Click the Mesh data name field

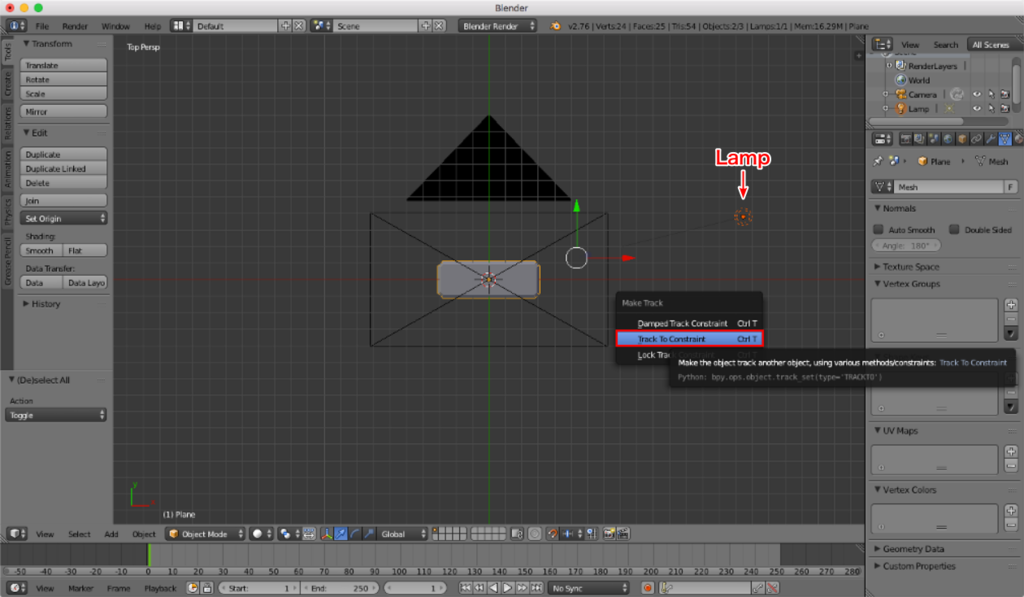(948, 187)
